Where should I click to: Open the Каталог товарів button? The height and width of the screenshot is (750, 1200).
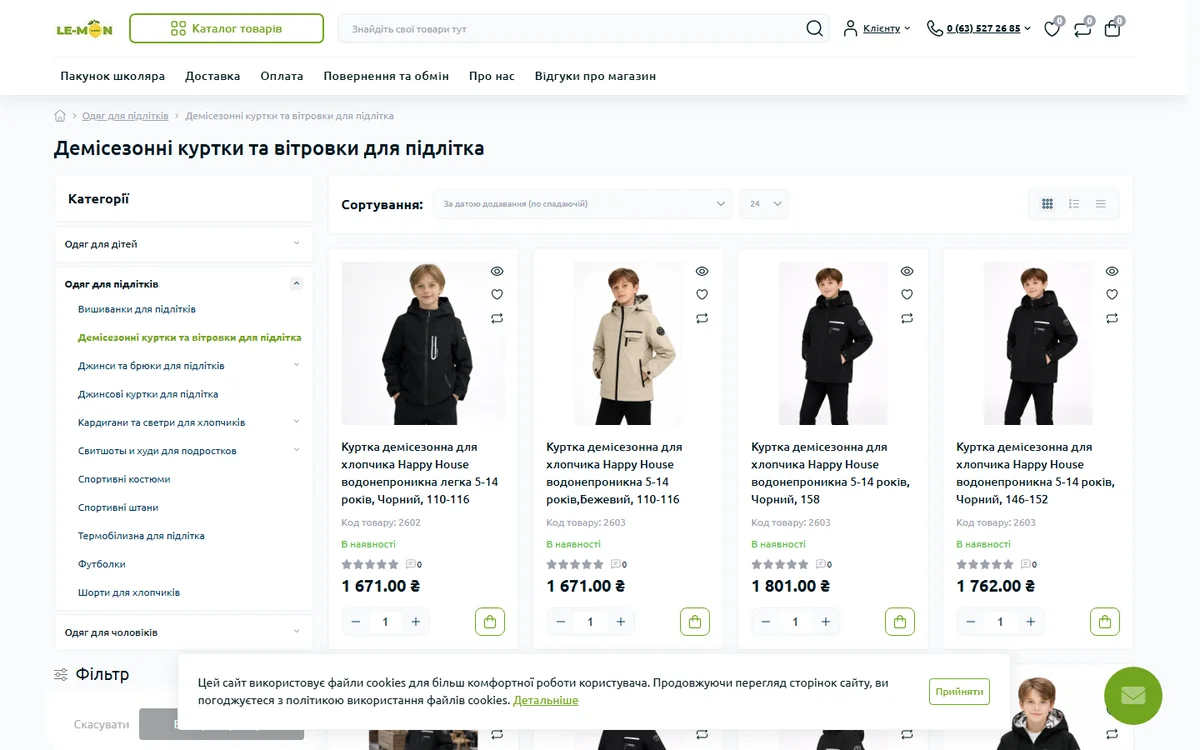pyautogui.click(x=226, y=28)
